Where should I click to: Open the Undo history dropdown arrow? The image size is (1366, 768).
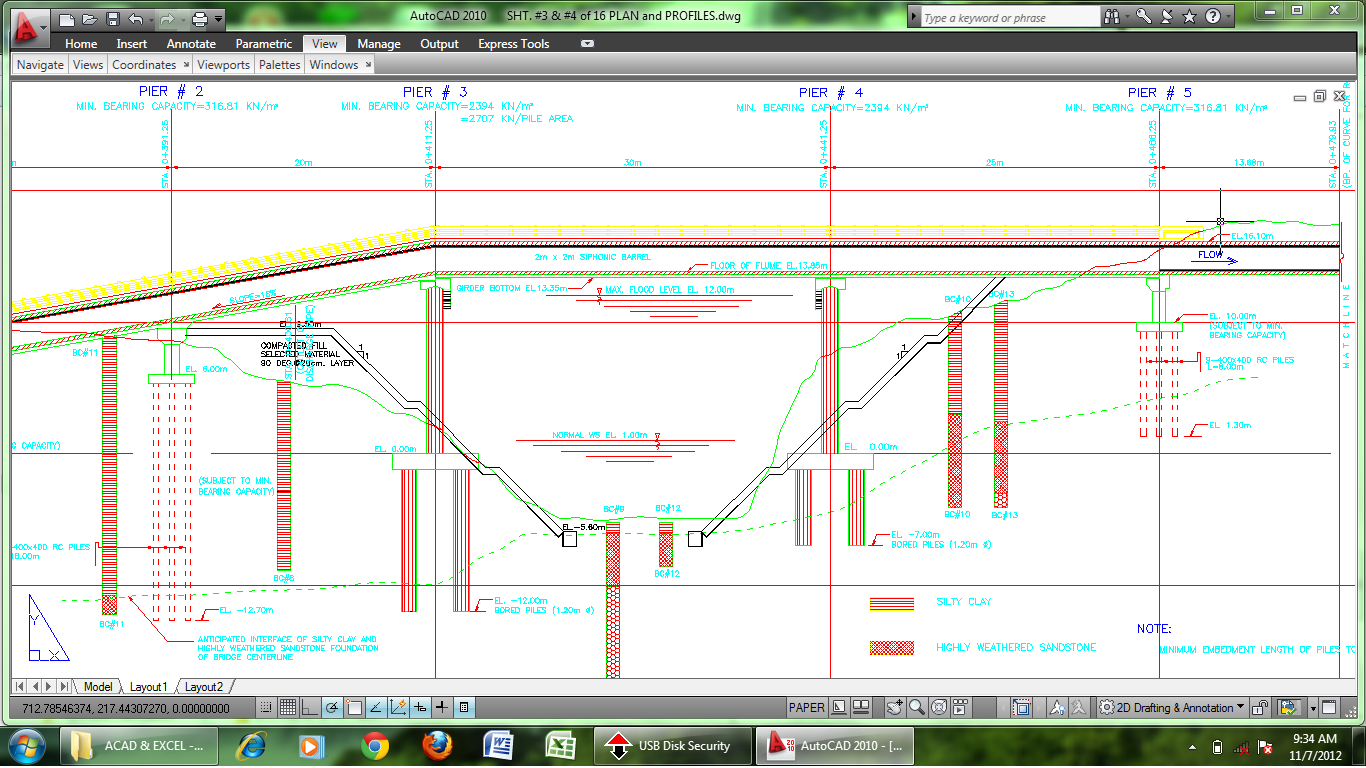[151, 20]
